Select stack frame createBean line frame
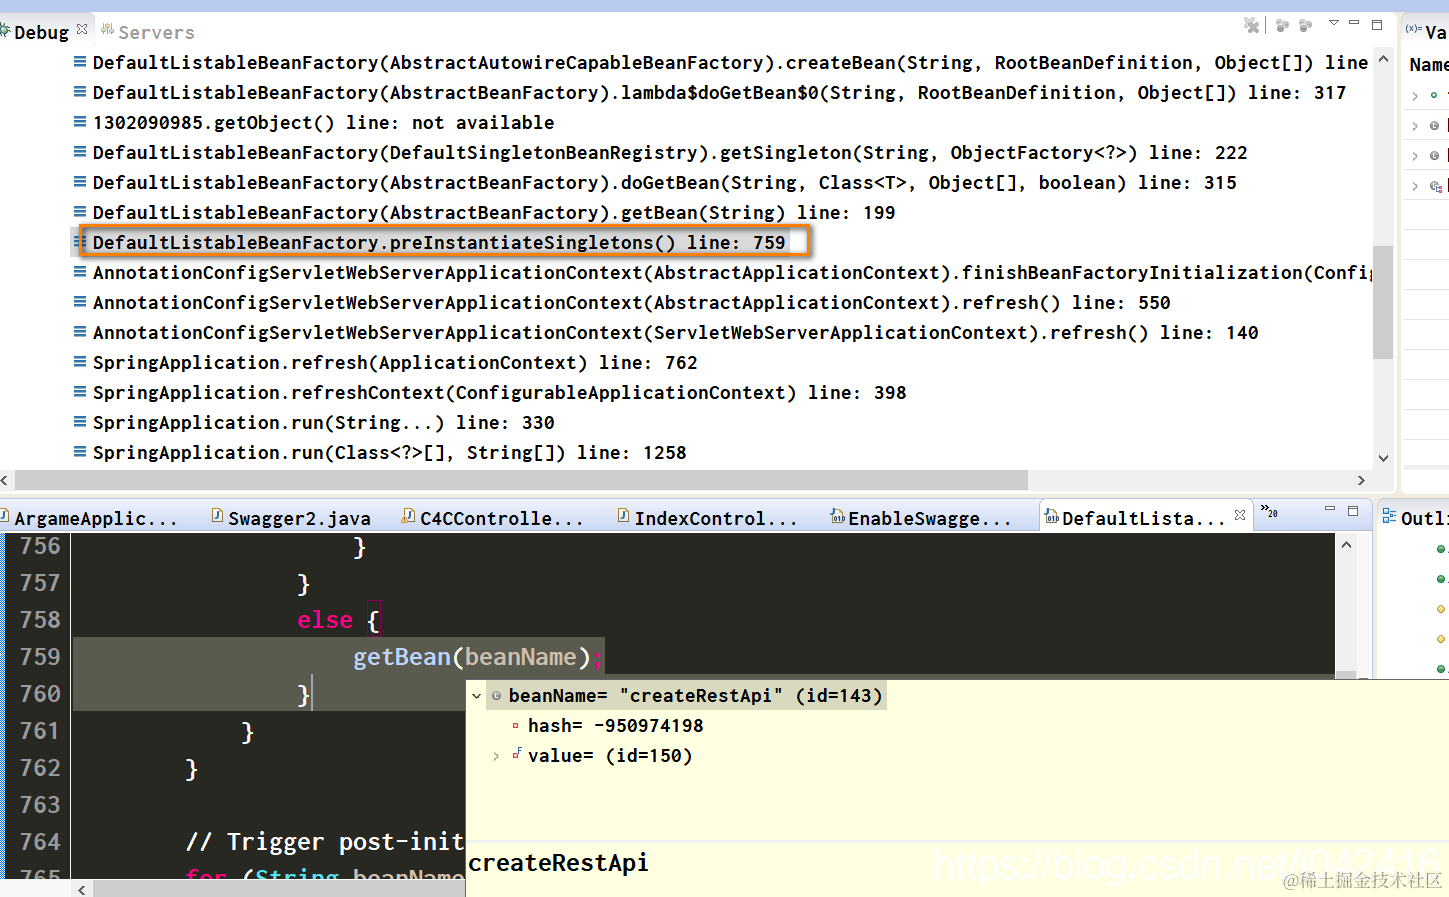This screenshot has width=1449, height=897. click(730, 62)
